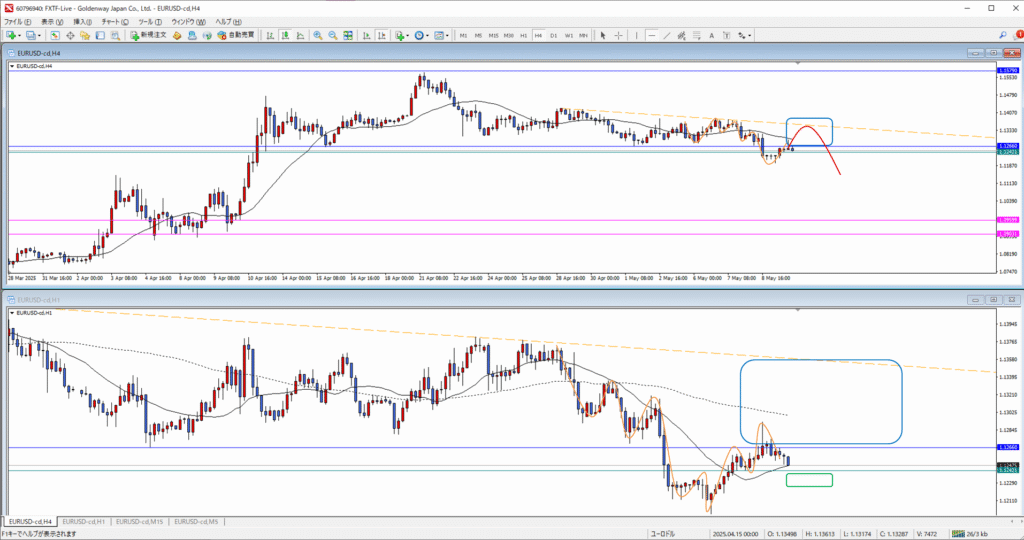Image resolution: width=1024 pixels, height=540 pixels.
Task: Toggle the 自動売買 auto trading button
Action: 236,35
